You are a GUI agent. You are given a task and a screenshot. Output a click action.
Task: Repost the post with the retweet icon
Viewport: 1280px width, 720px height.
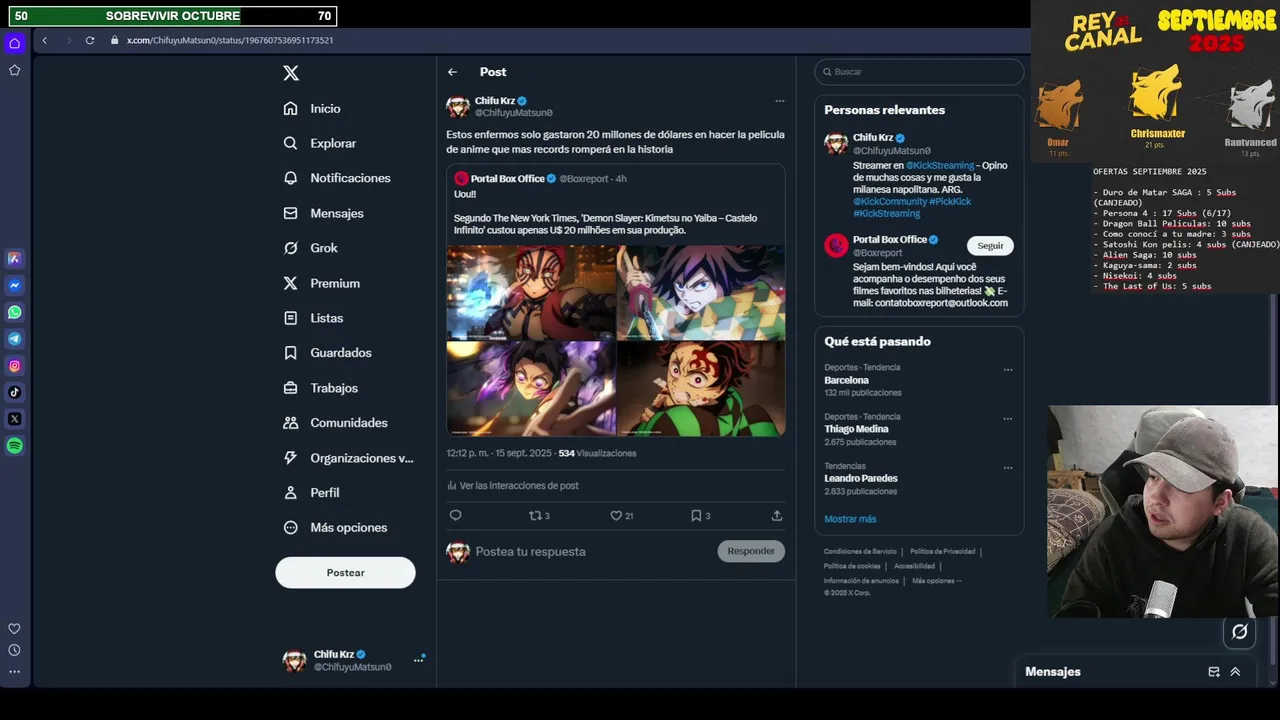tap(535, 516)
